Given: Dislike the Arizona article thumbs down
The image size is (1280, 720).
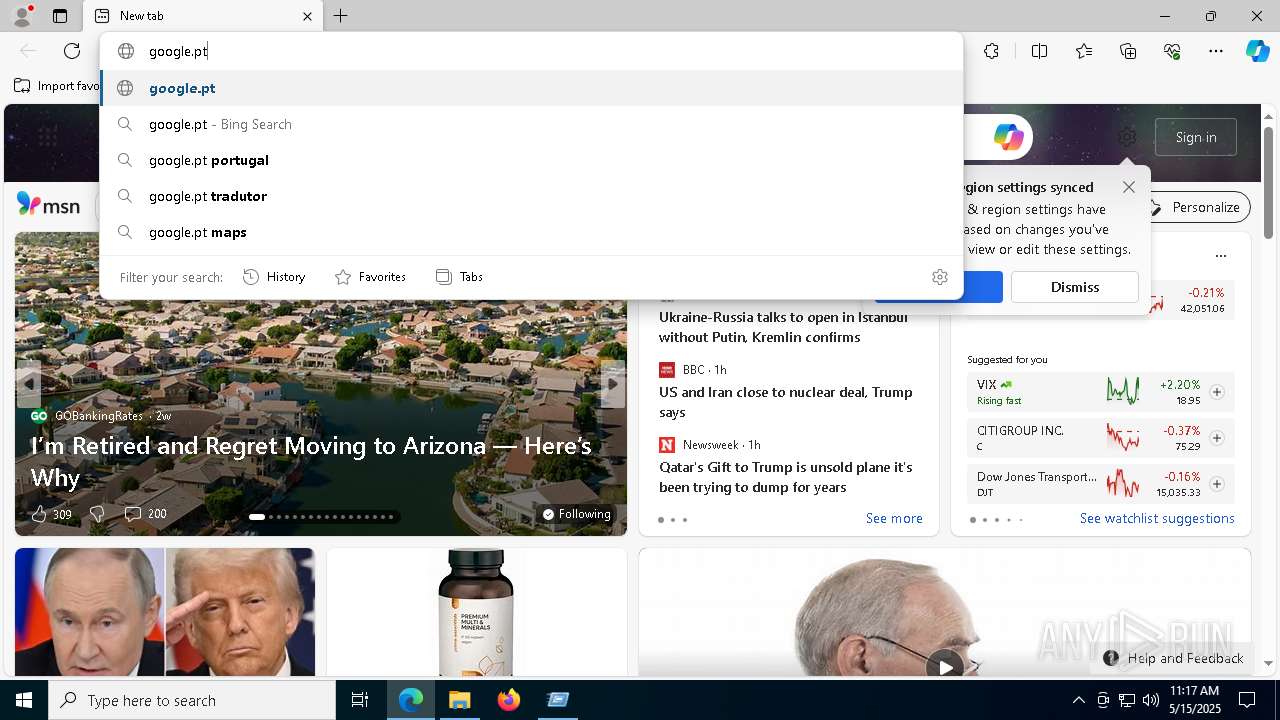Looking at the screenshot, I should point(97,514).
